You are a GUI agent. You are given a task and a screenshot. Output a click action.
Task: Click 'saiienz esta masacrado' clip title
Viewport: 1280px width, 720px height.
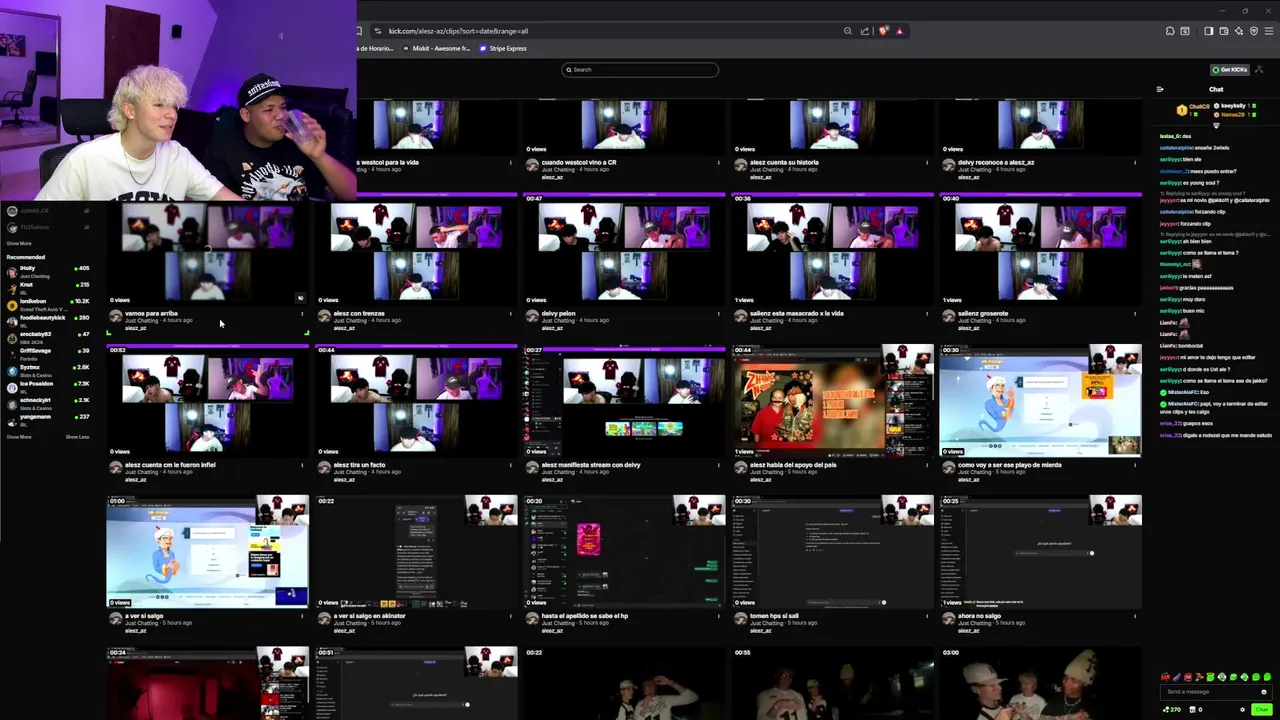(x=796, y=313)
